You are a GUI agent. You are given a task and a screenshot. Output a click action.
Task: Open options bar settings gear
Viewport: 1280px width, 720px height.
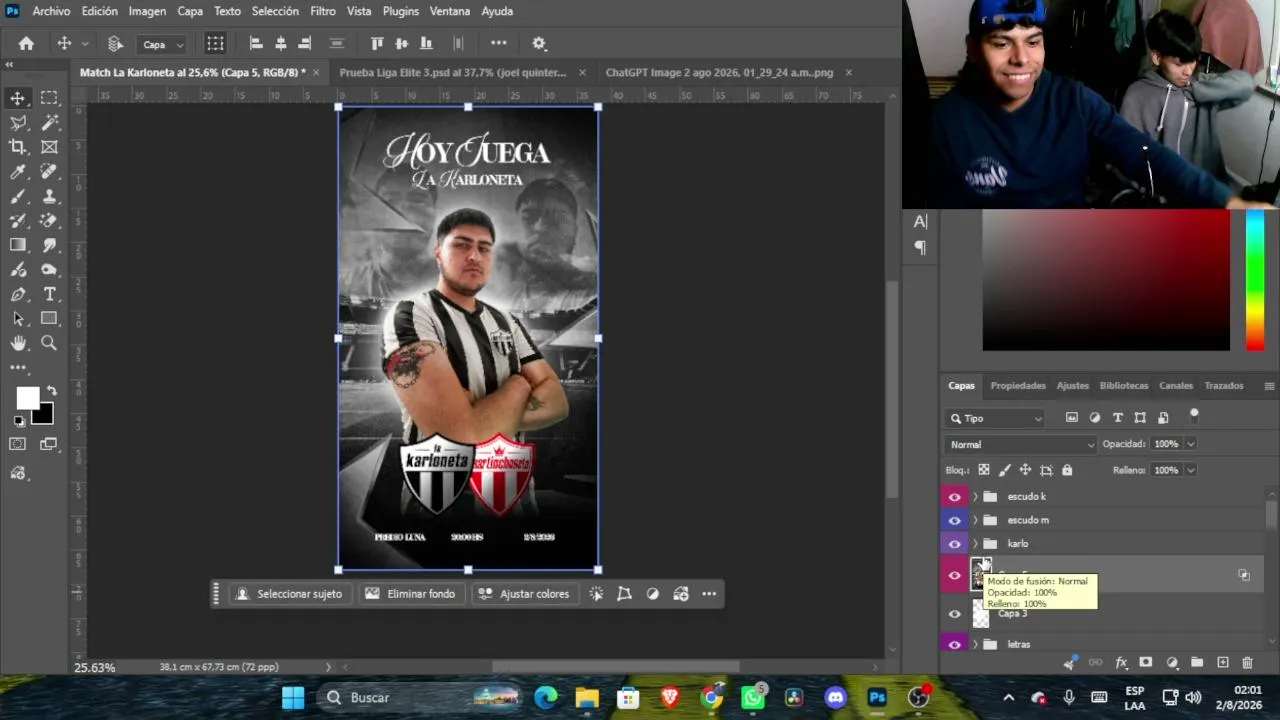click(x=539, y=43)
